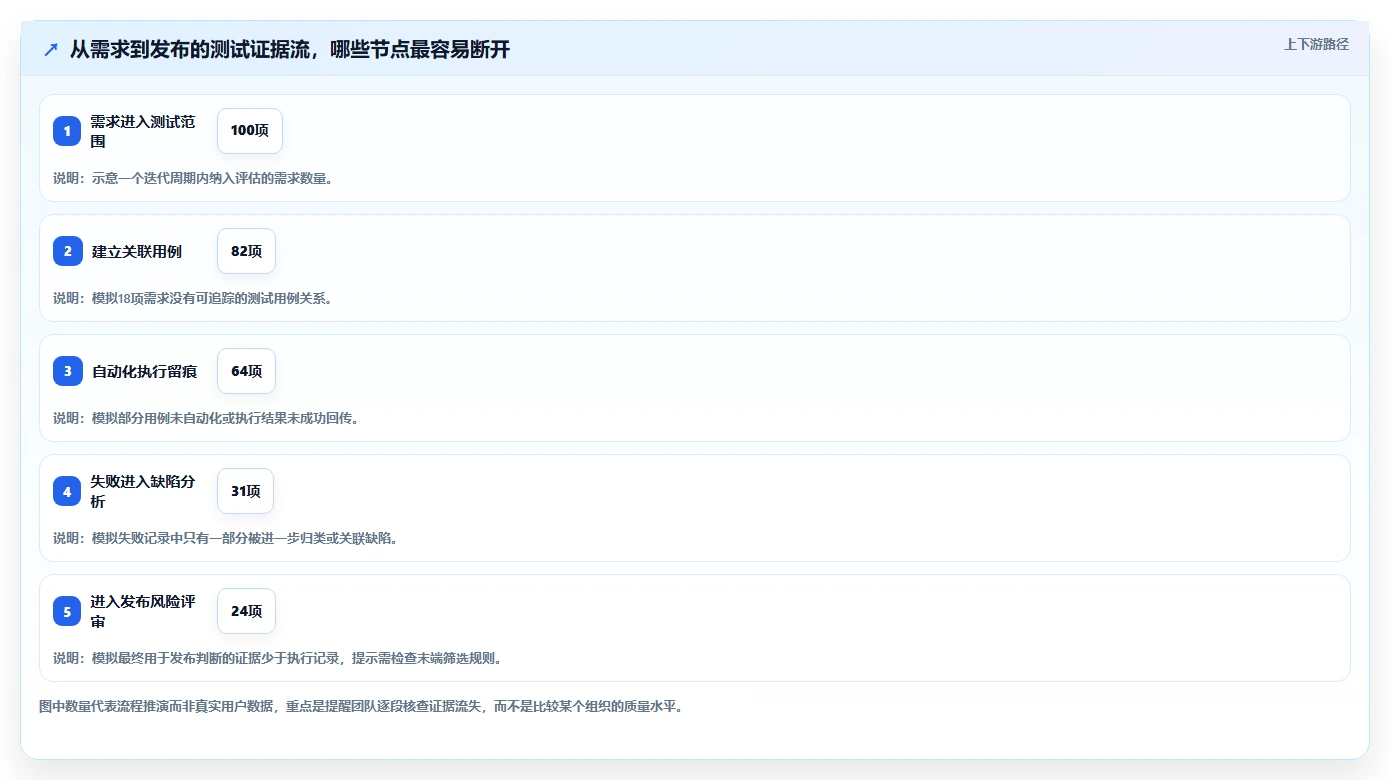This screenshot has height=780, width=1390.
Task: Click the 100项 count chip
Action: [250, 131]
